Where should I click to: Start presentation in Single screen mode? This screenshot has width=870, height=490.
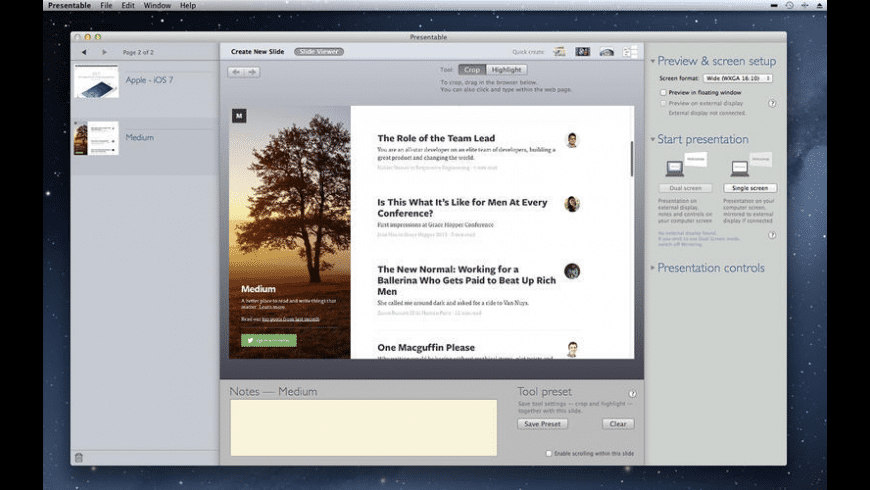point(750,188)
